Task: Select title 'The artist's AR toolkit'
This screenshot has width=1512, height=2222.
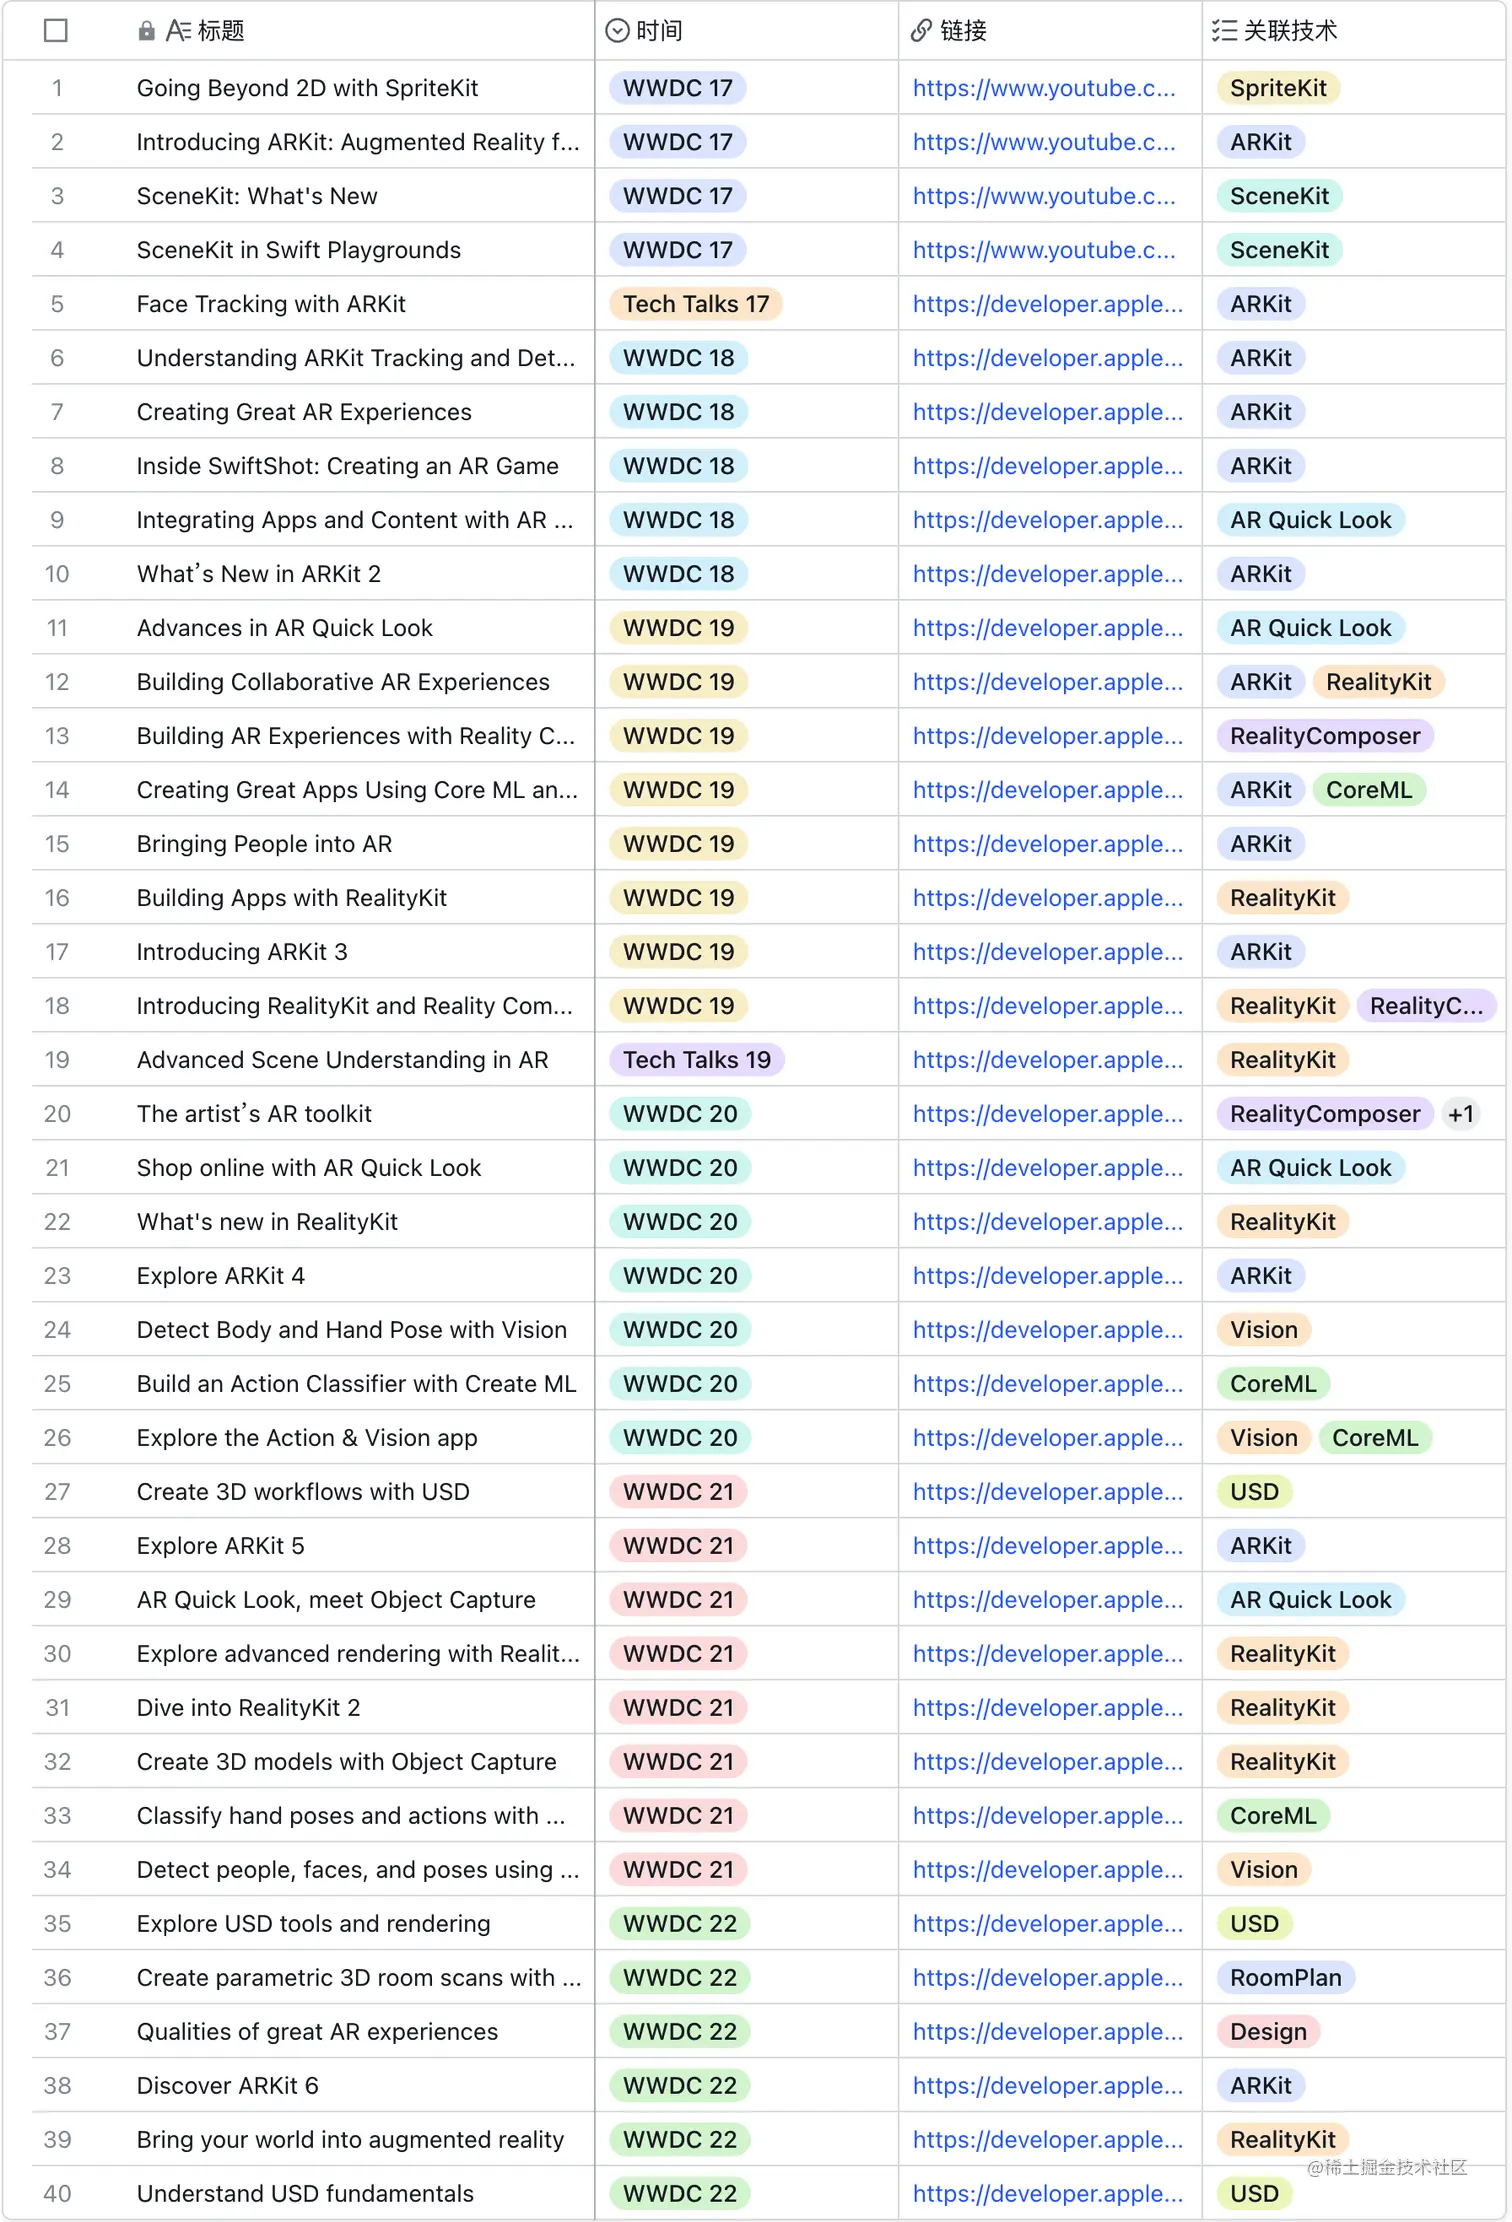Action: point(254,1114)
